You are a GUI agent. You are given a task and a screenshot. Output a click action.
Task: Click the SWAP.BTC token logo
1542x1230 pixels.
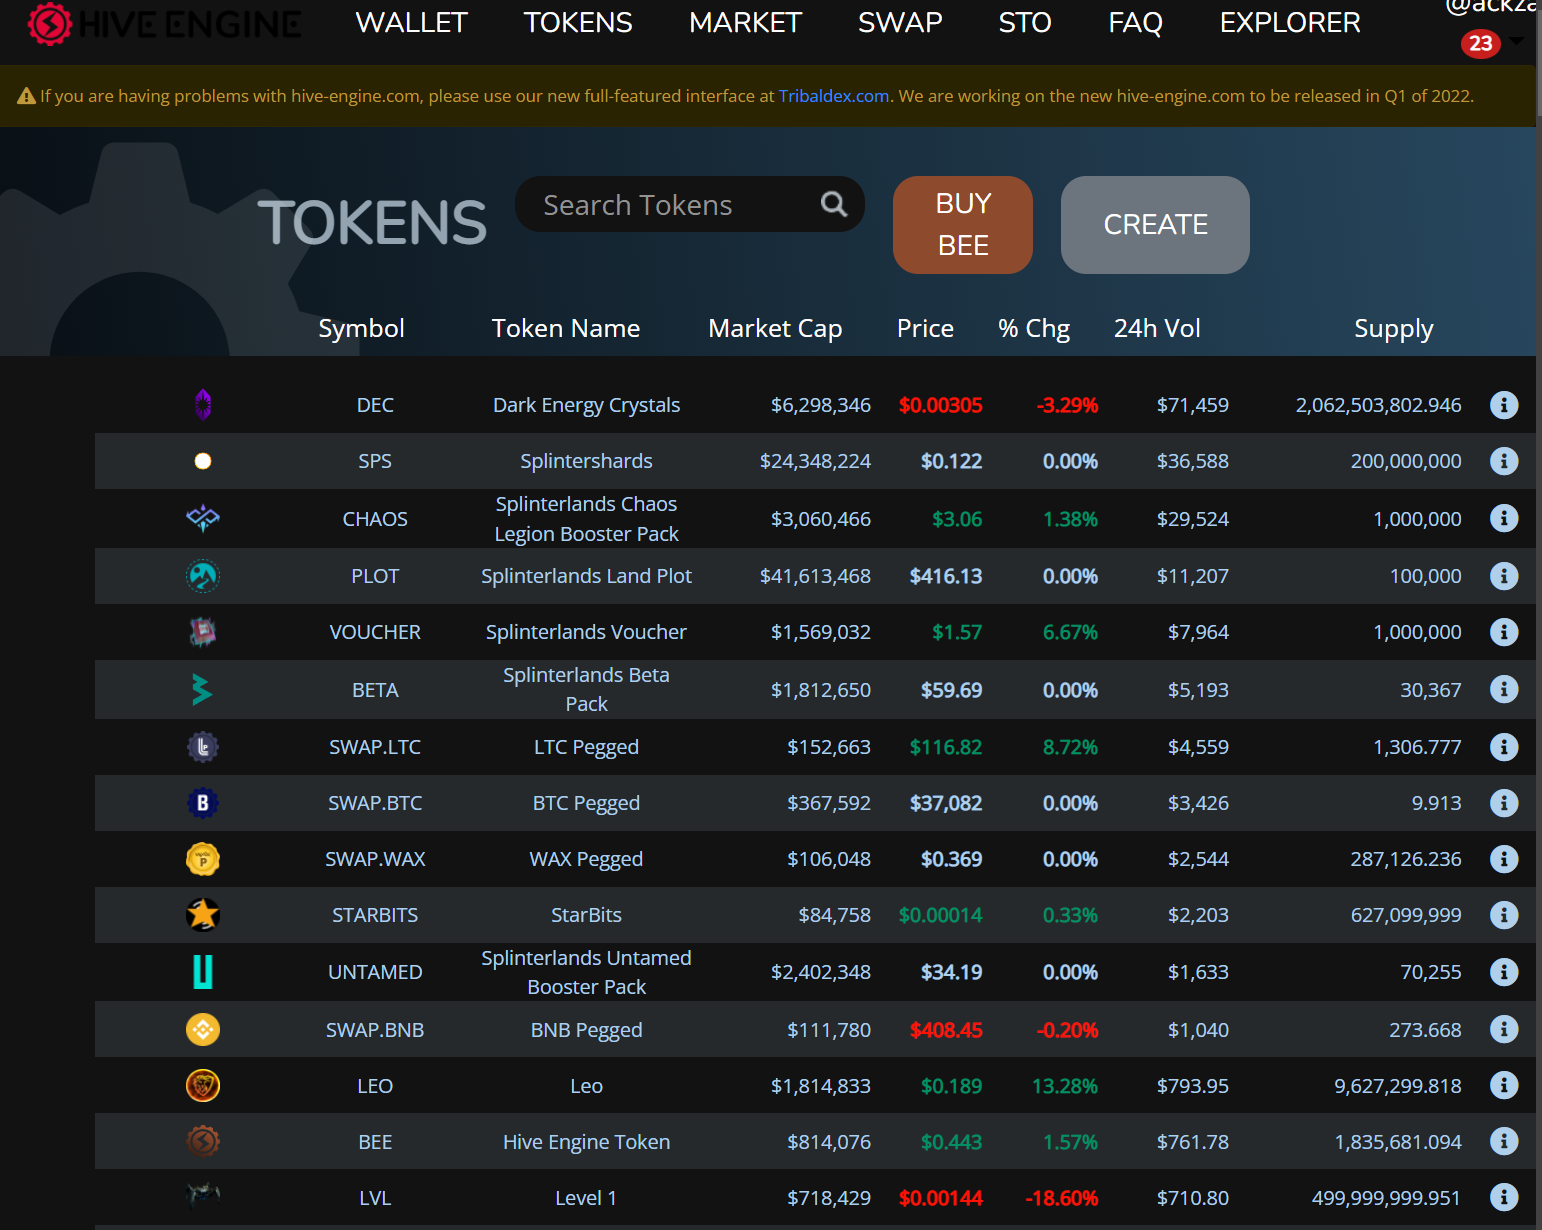pyautogui.click(x=203, y=803)
